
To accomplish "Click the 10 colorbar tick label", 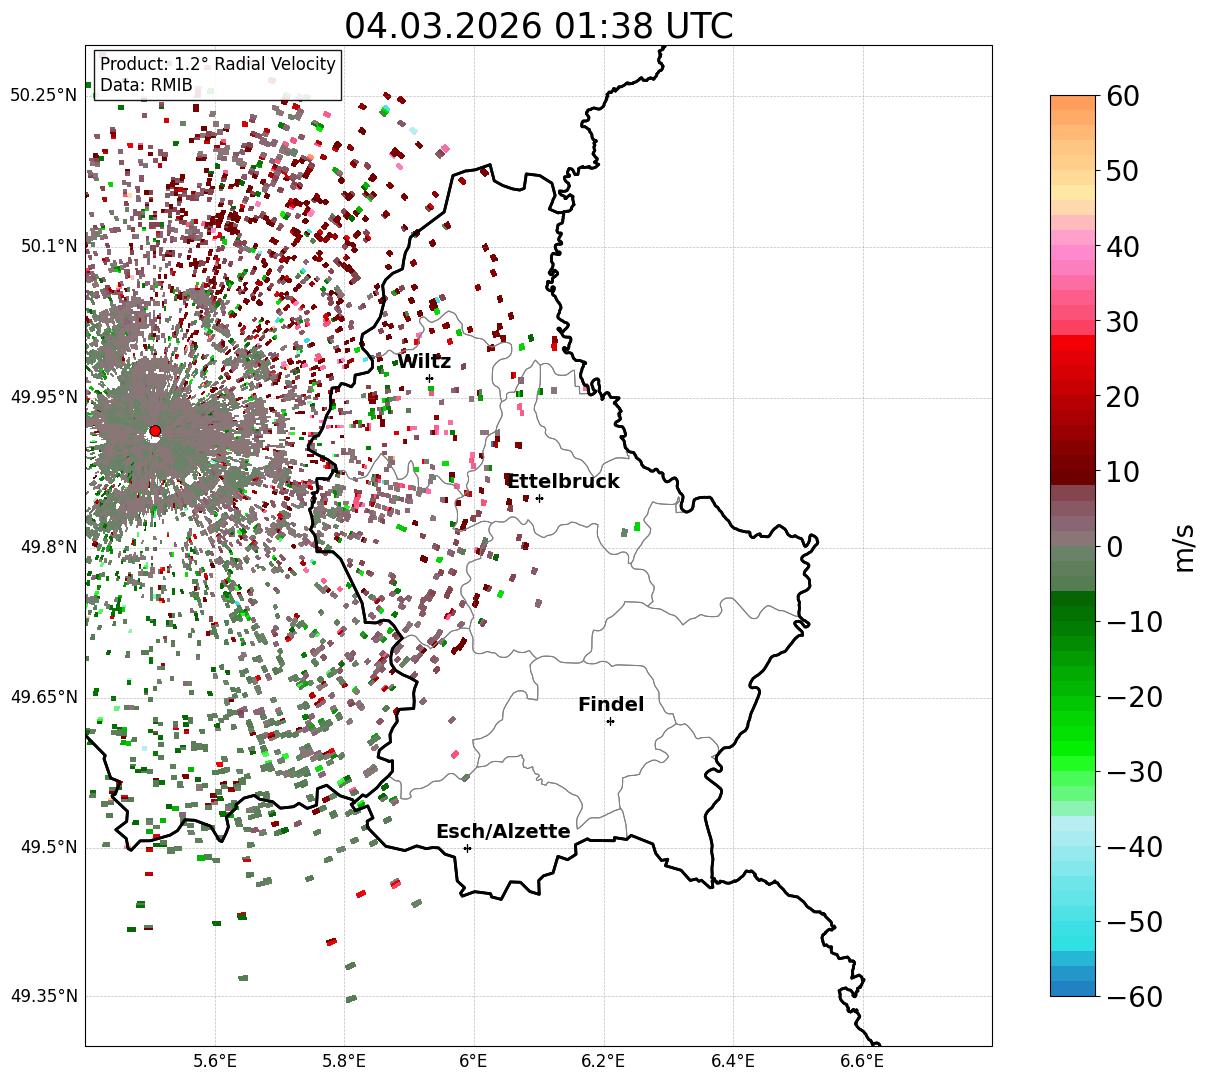I will (1122, 472).
